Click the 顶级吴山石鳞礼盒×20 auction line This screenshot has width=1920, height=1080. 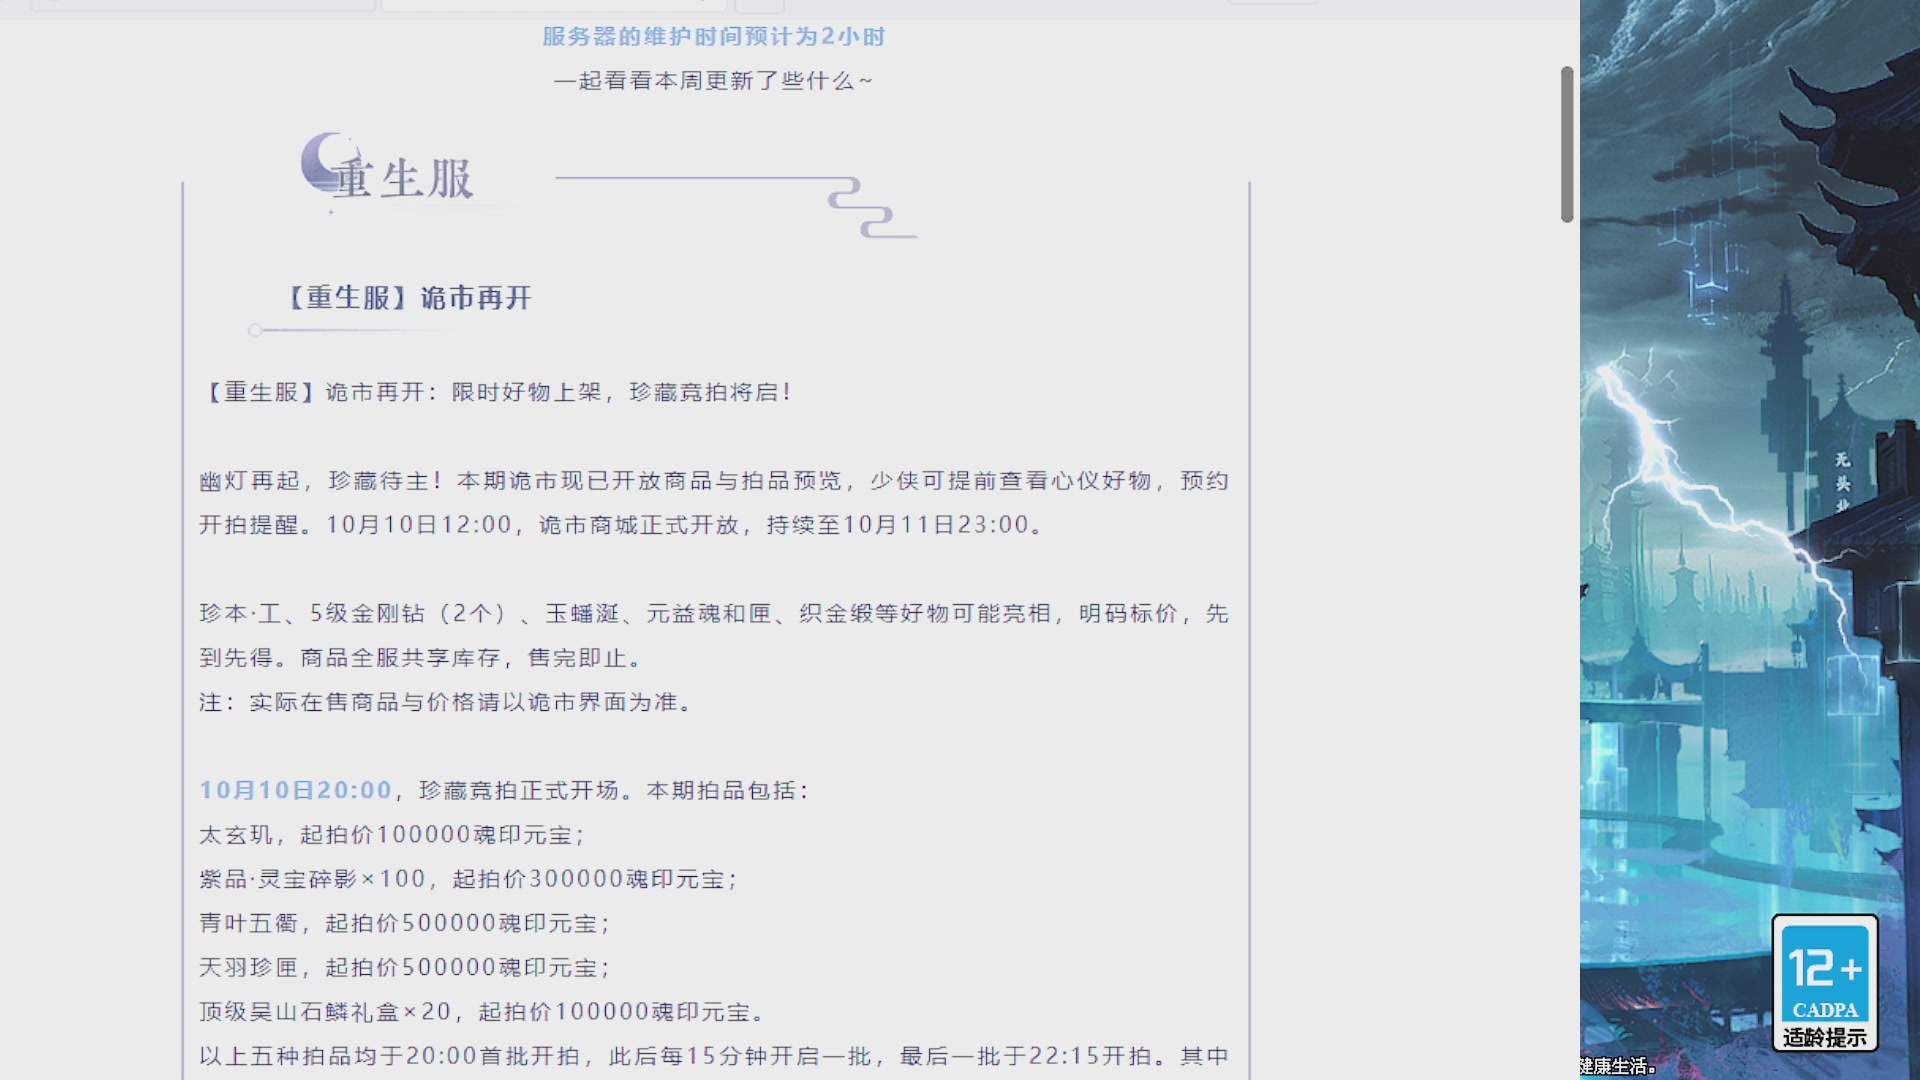click(482, 1012)
